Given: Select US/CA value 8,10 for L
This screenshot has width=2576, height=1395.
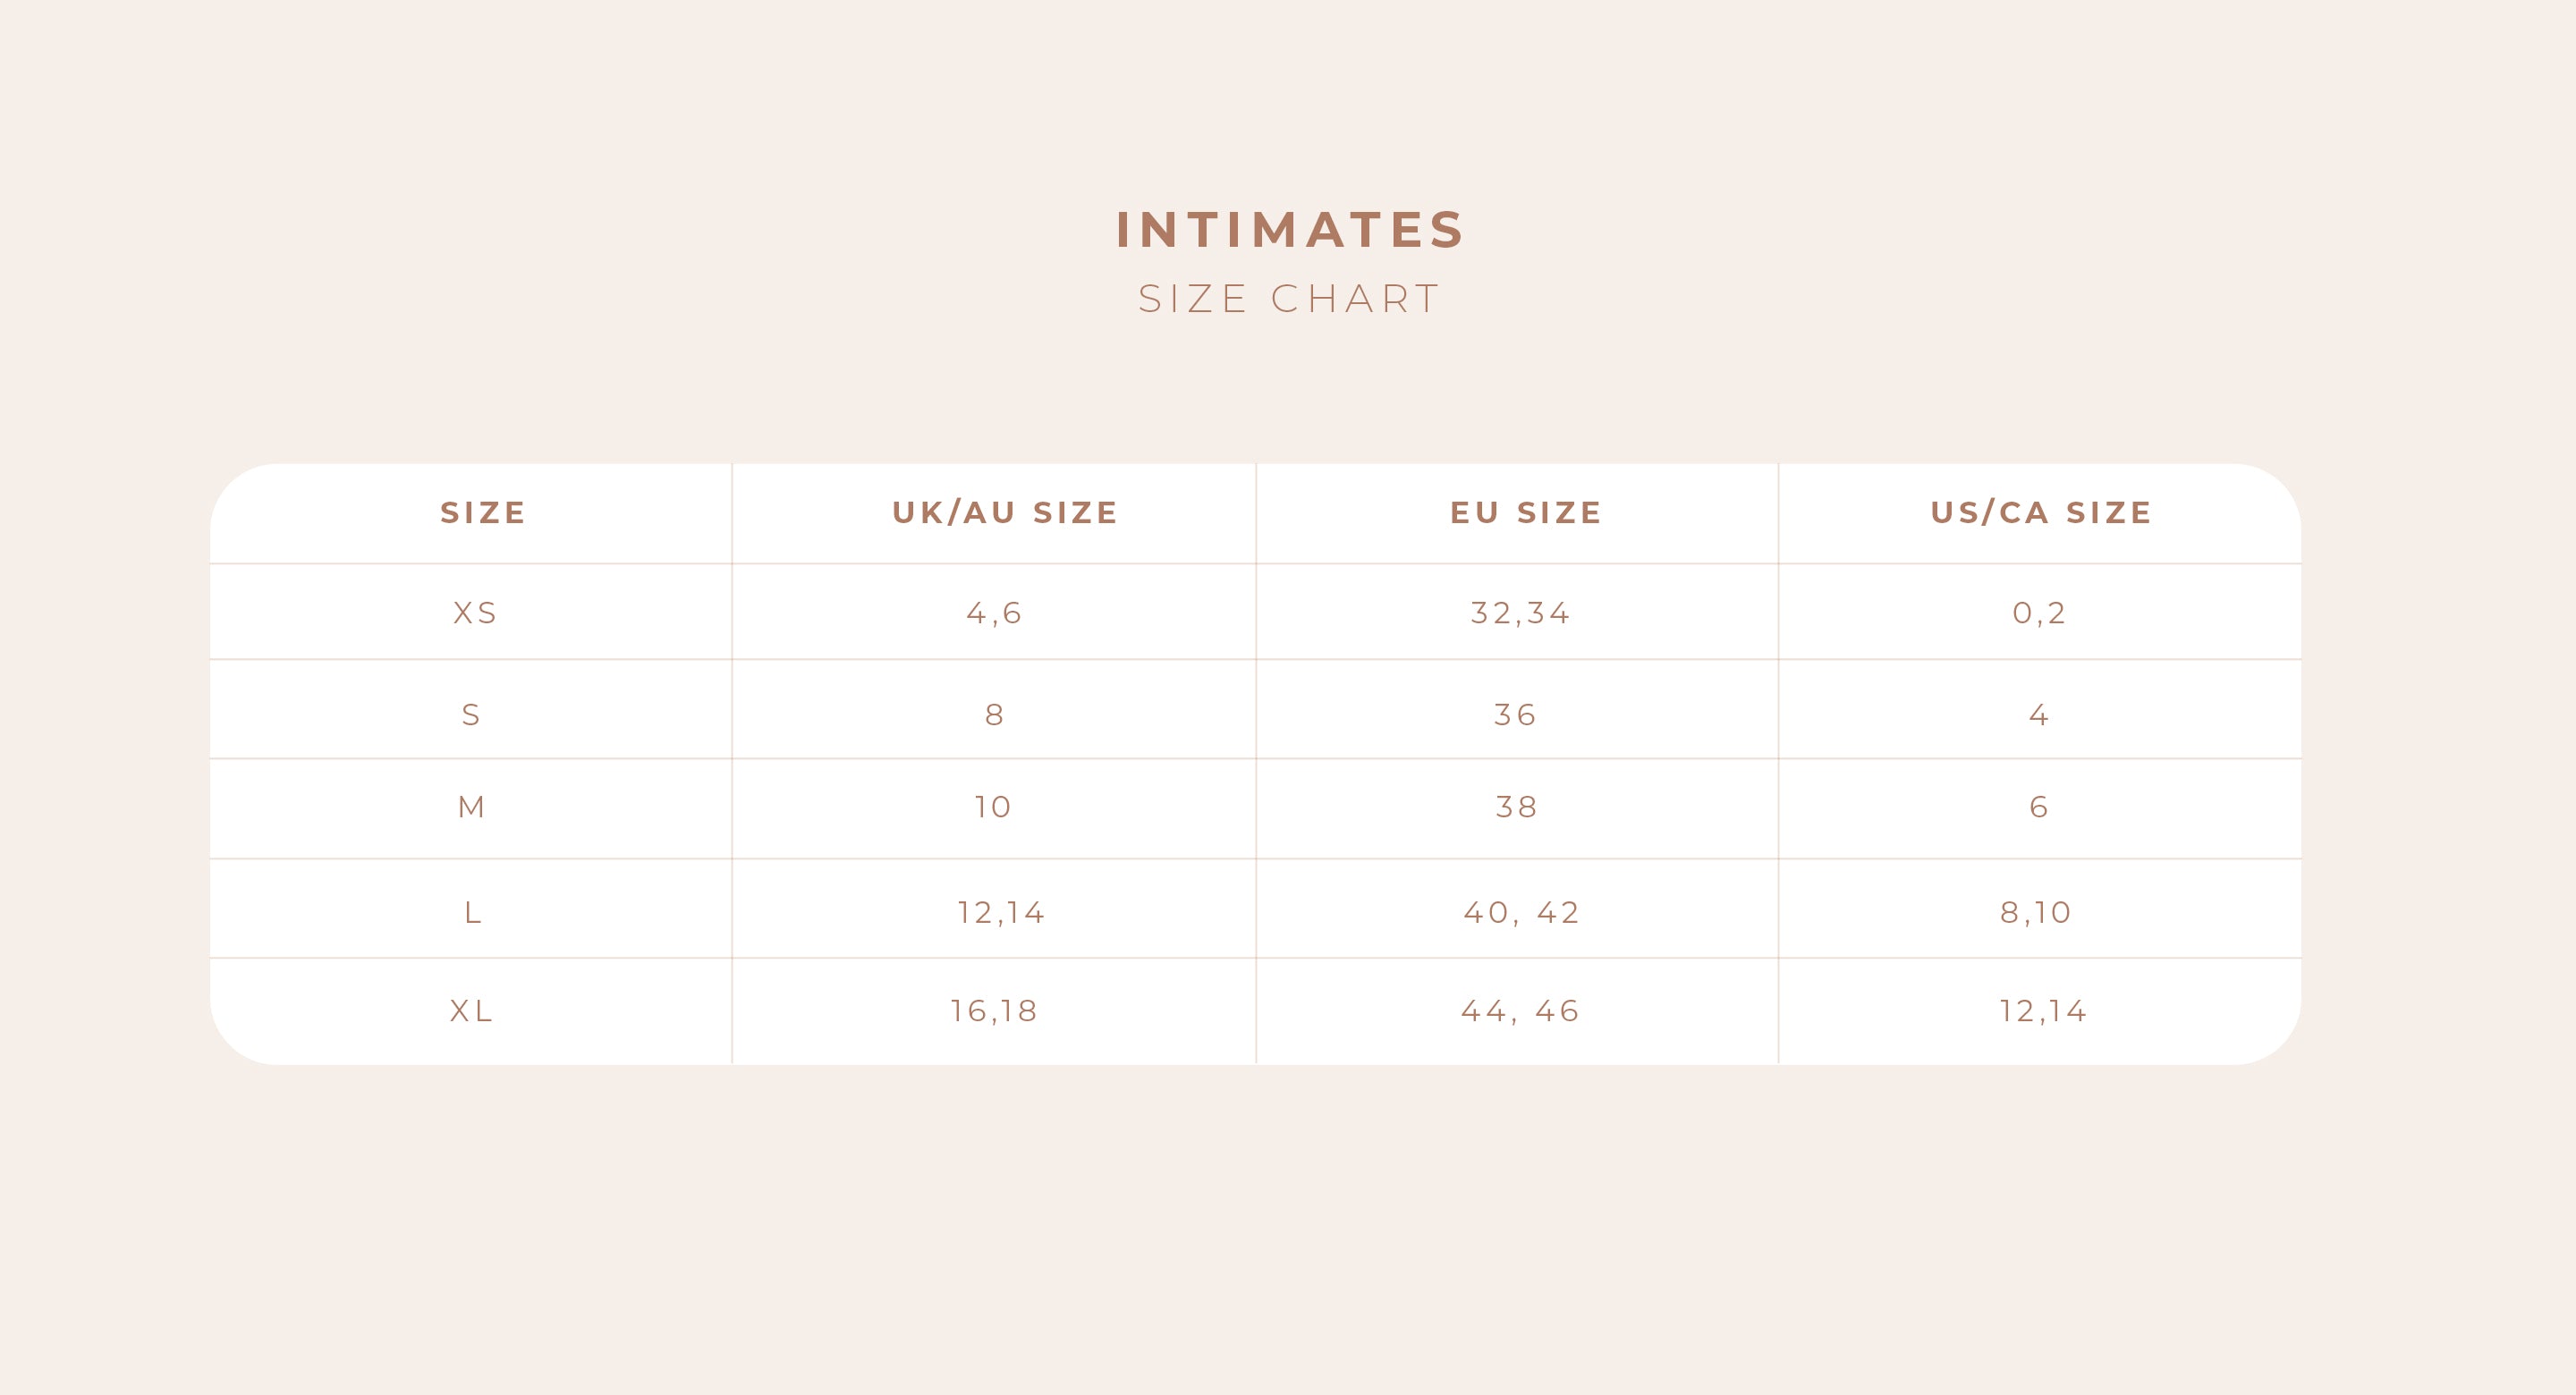Looking at the screenshot, I should (2036, 912).
